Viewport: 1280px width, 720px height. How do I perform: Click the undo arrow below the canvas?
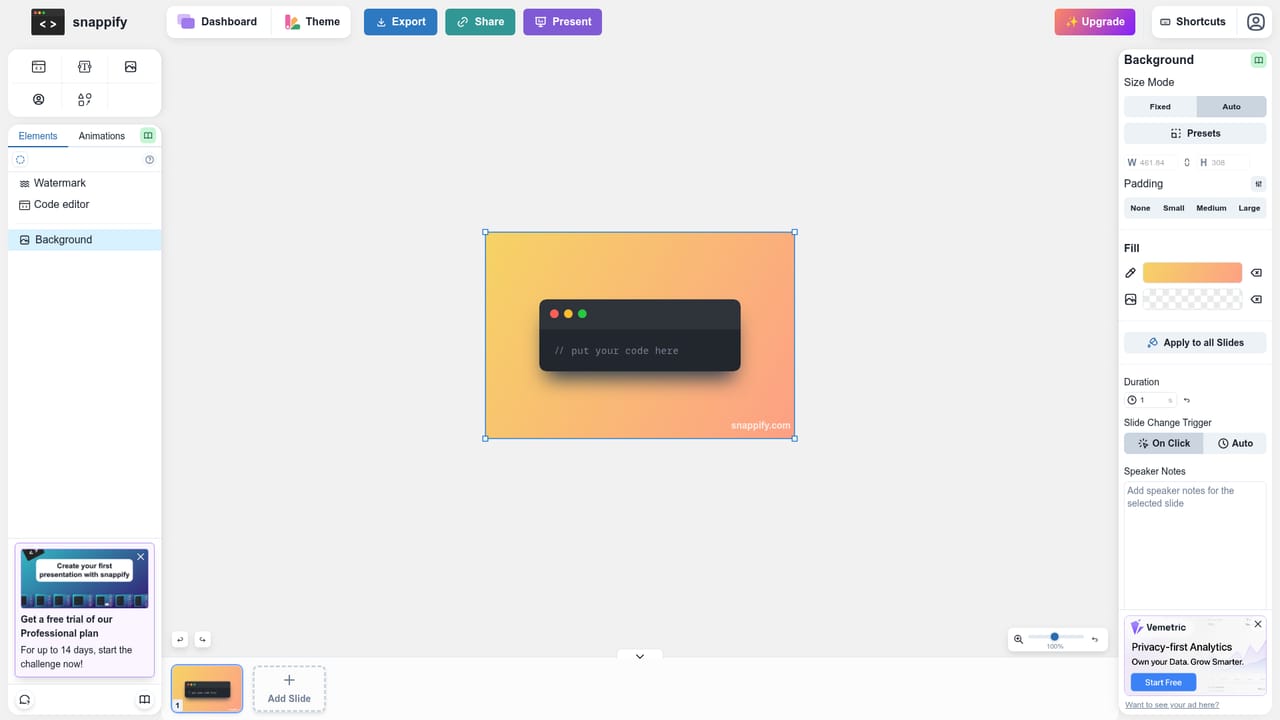point(180,640)
